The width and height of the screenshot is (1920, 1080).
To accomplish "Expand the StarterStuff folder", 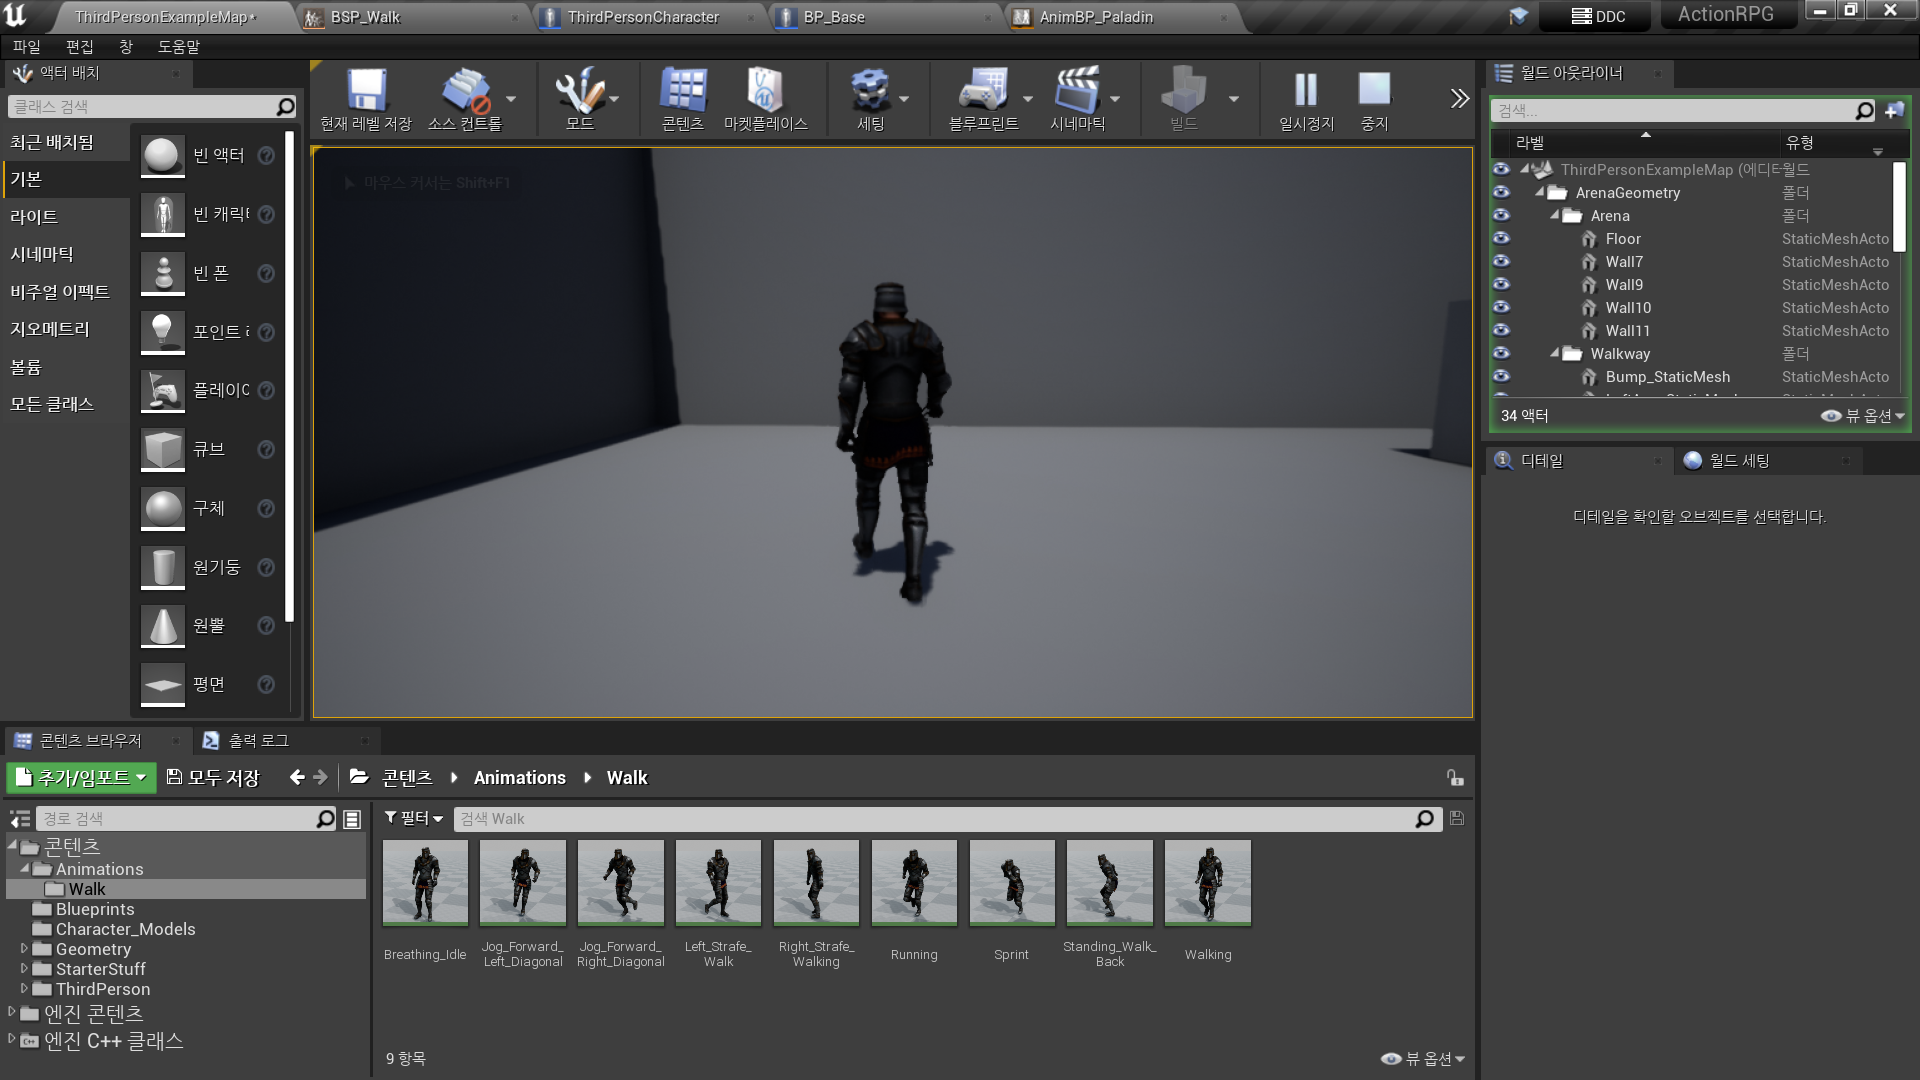I will click(x=25, y=969).
